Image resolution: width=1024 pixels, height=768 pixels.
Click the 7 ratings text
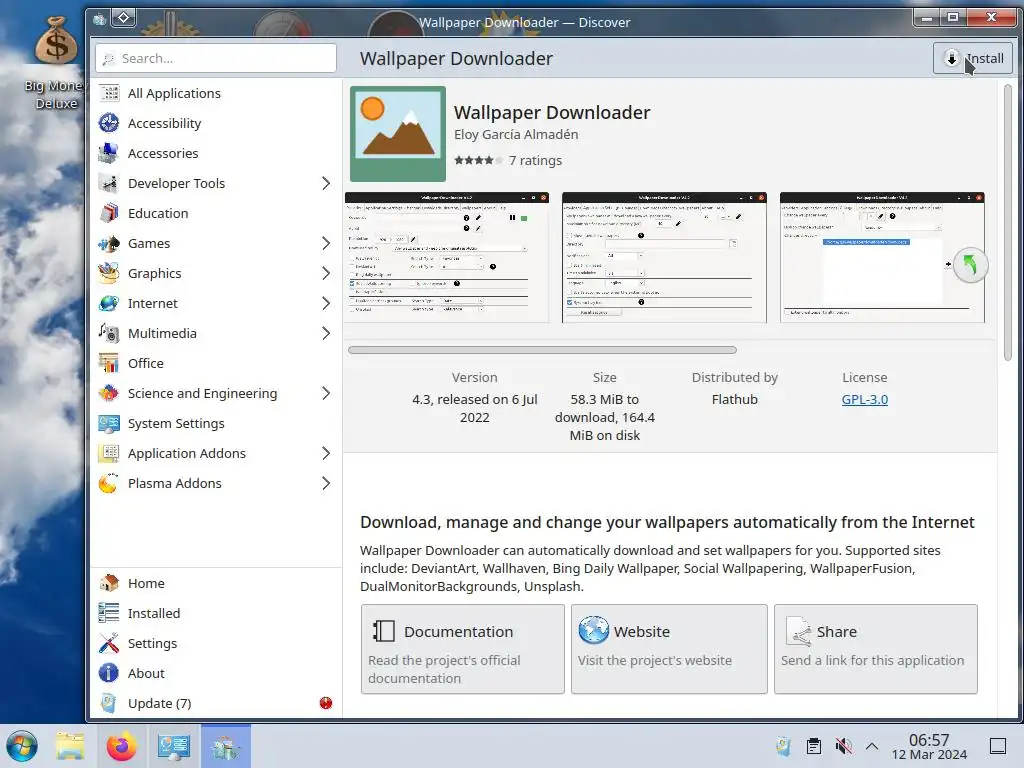[x=536, y=161]
